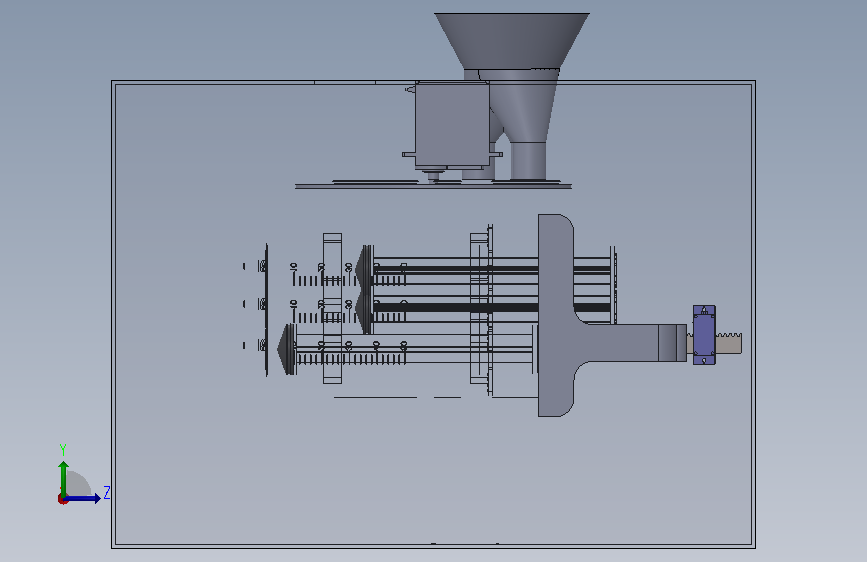Click the green Y axis of triad

63,478
